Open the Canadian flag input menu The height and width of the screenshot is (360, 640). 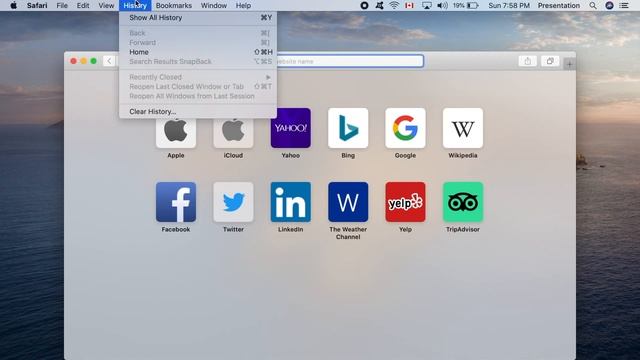pos(409,6)
